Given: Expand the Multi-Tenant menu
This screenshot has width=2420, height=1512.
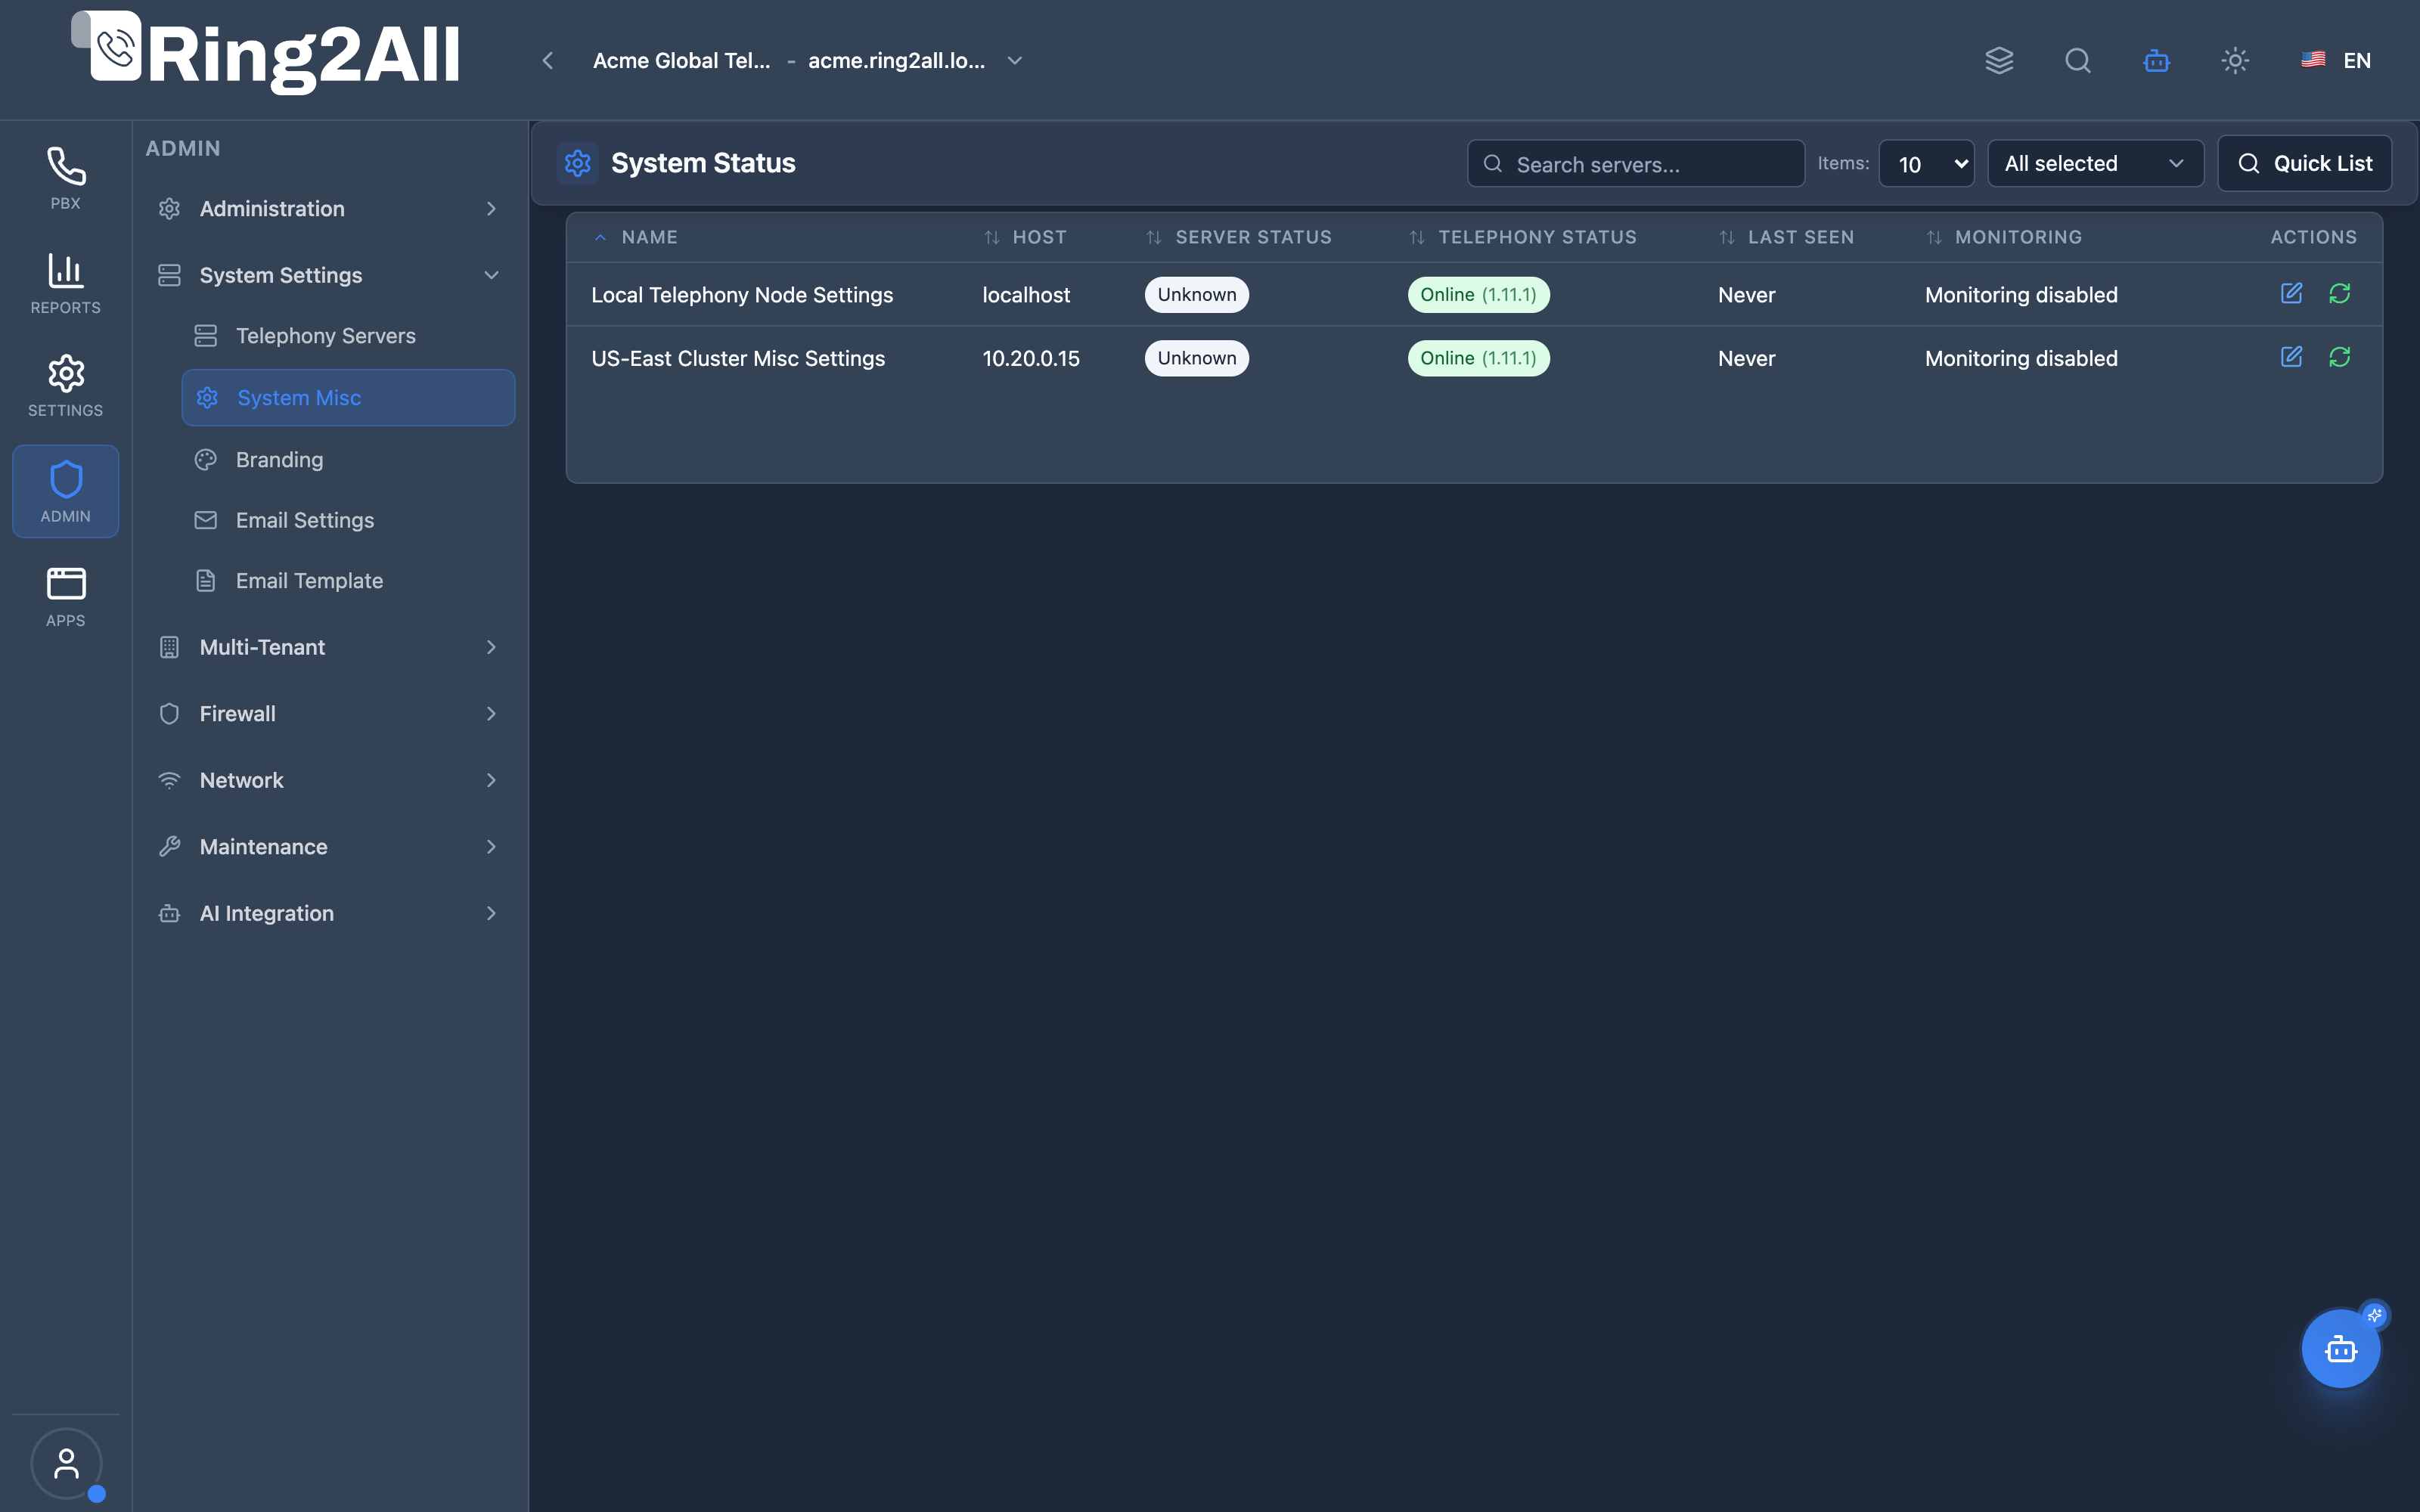Looking at the screenshot, I should (x=329, y=647).
